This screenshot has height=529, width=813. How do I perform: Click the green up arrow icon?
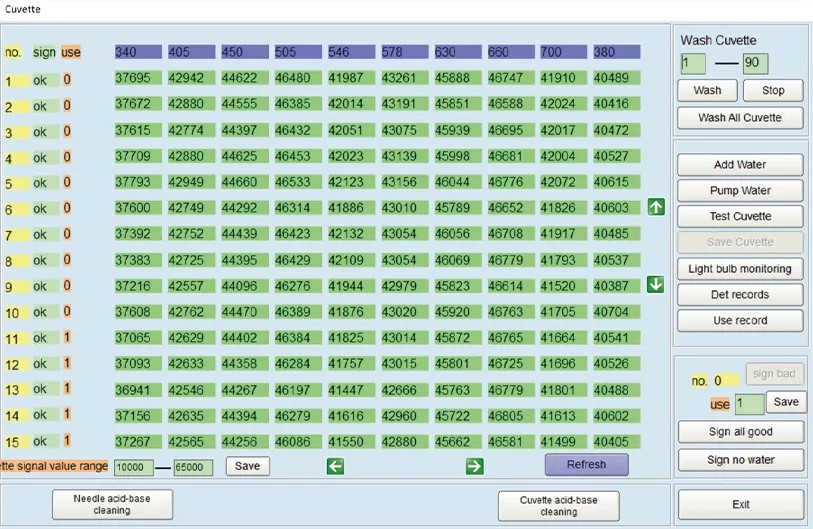click(656, 207)
